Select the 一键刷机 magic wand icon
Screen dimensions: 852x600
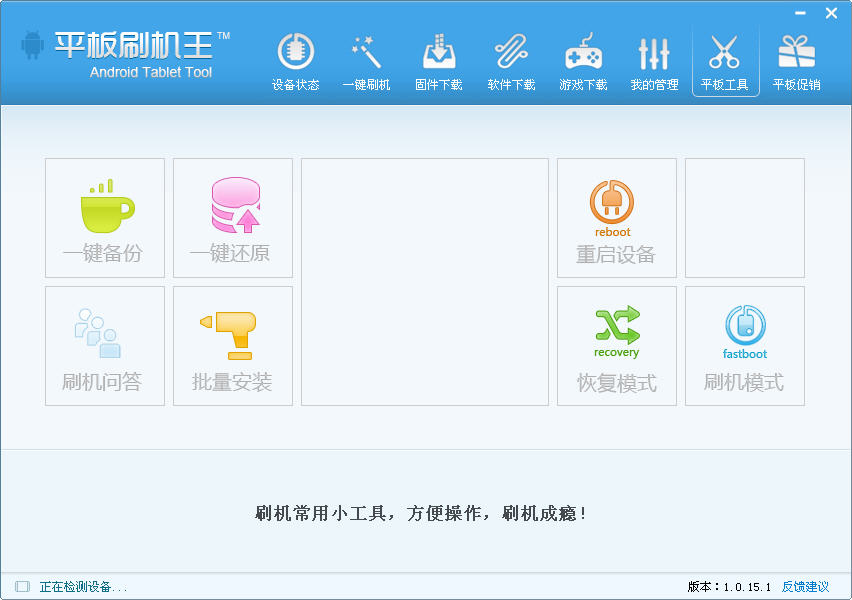[366, 62]
